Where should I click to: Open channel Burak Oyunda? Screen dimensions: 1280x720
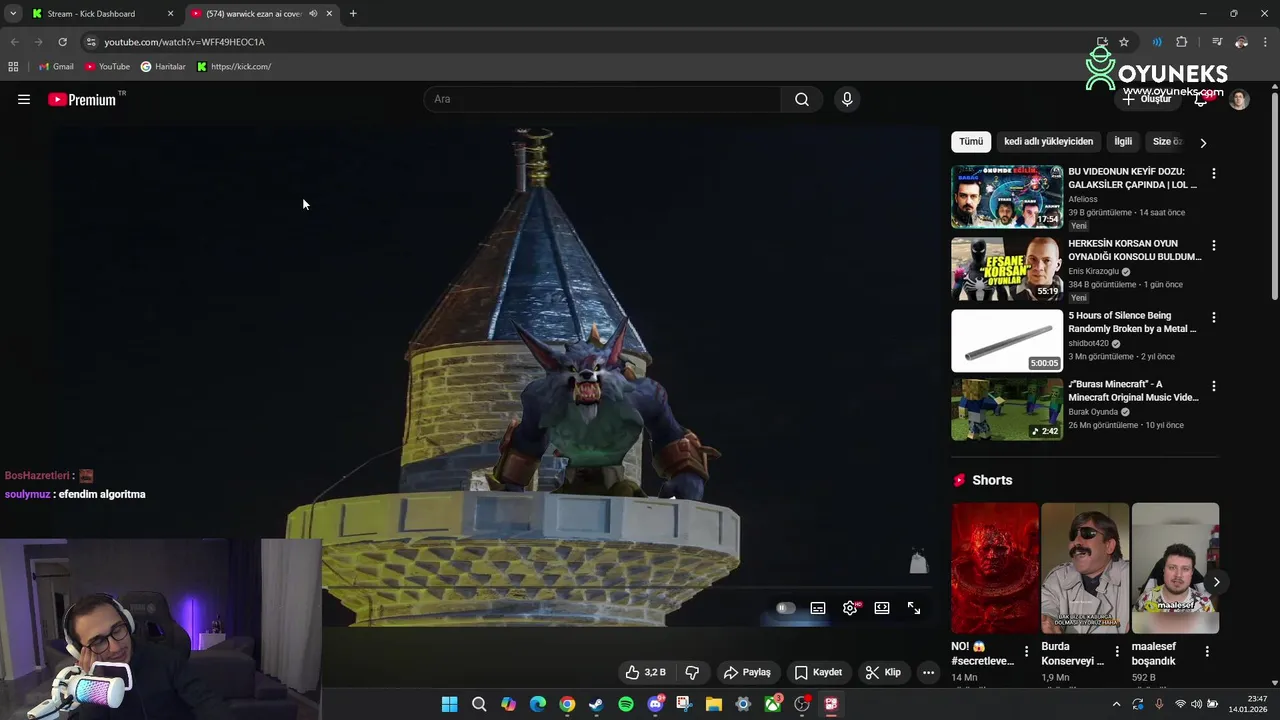1093,412
